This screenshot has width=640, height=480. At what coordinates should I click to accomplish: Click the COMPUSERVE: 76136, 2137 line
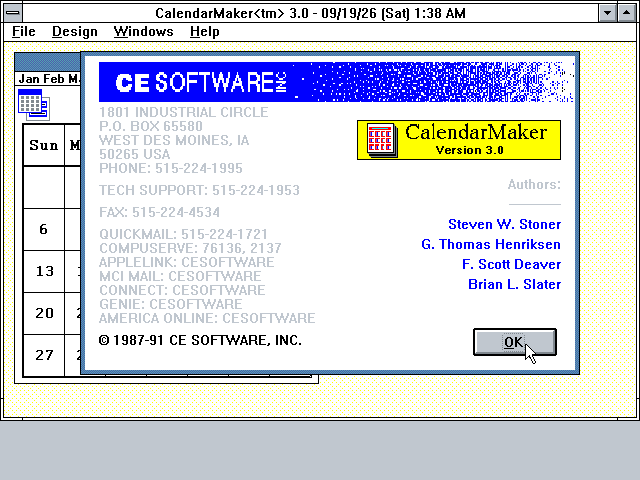(190, 248)
